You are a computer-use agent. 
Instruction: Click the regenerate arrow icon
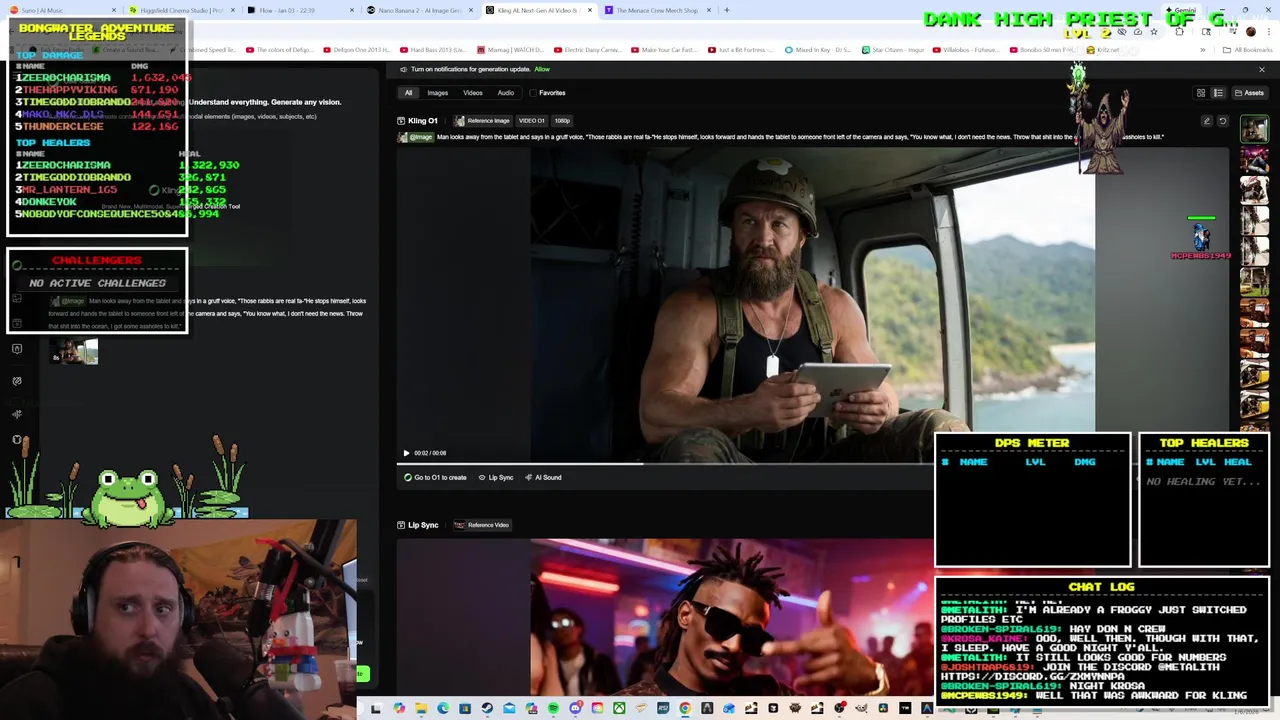(x=1222, y=121)
